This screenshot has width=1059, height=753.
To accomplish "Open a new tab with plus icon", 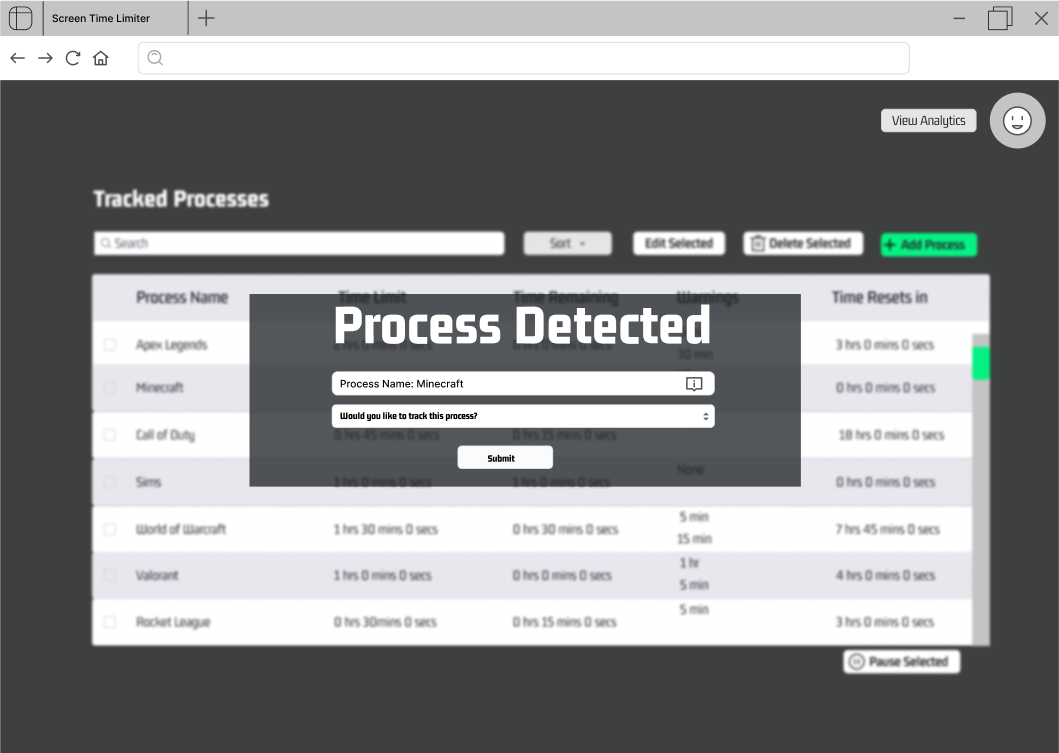I will click(206, 18).
